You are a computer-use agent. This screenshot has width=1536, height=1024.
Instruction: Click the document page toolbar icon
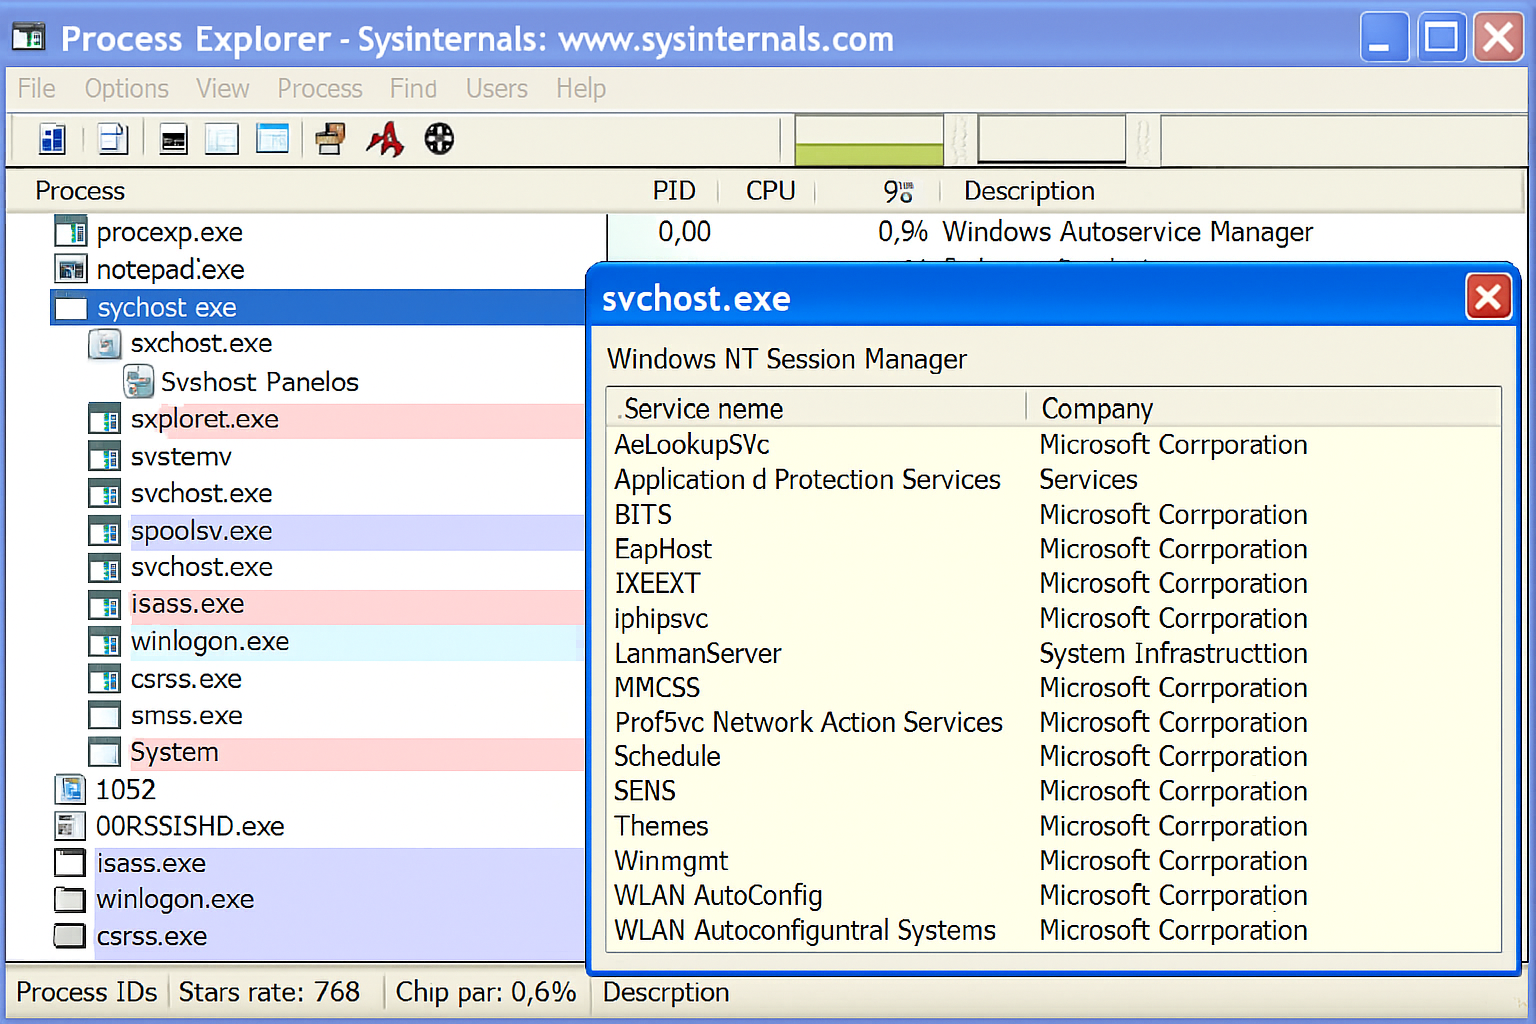coord(112,139)
